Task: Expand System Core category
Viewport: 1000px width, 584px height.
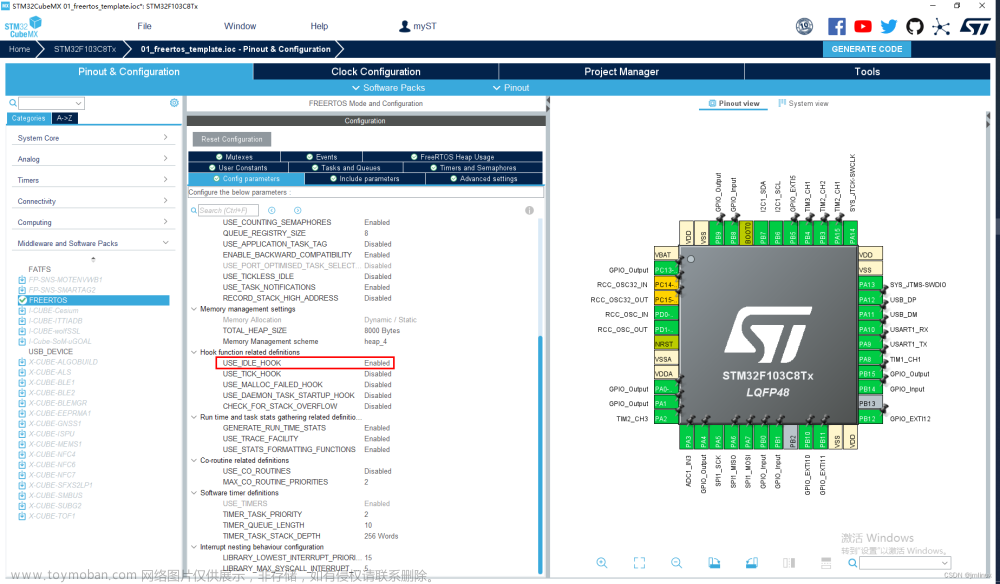Action: point(165,138)
